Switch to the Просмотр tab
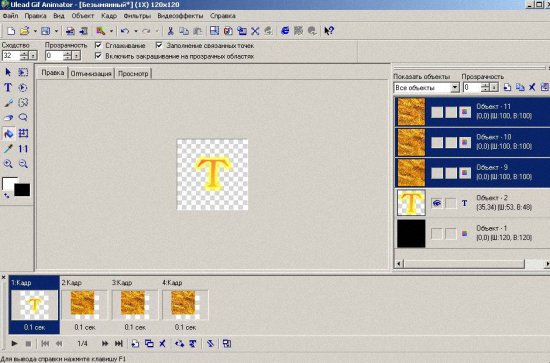Screen dimensions: 550x363 pos(133,74)
